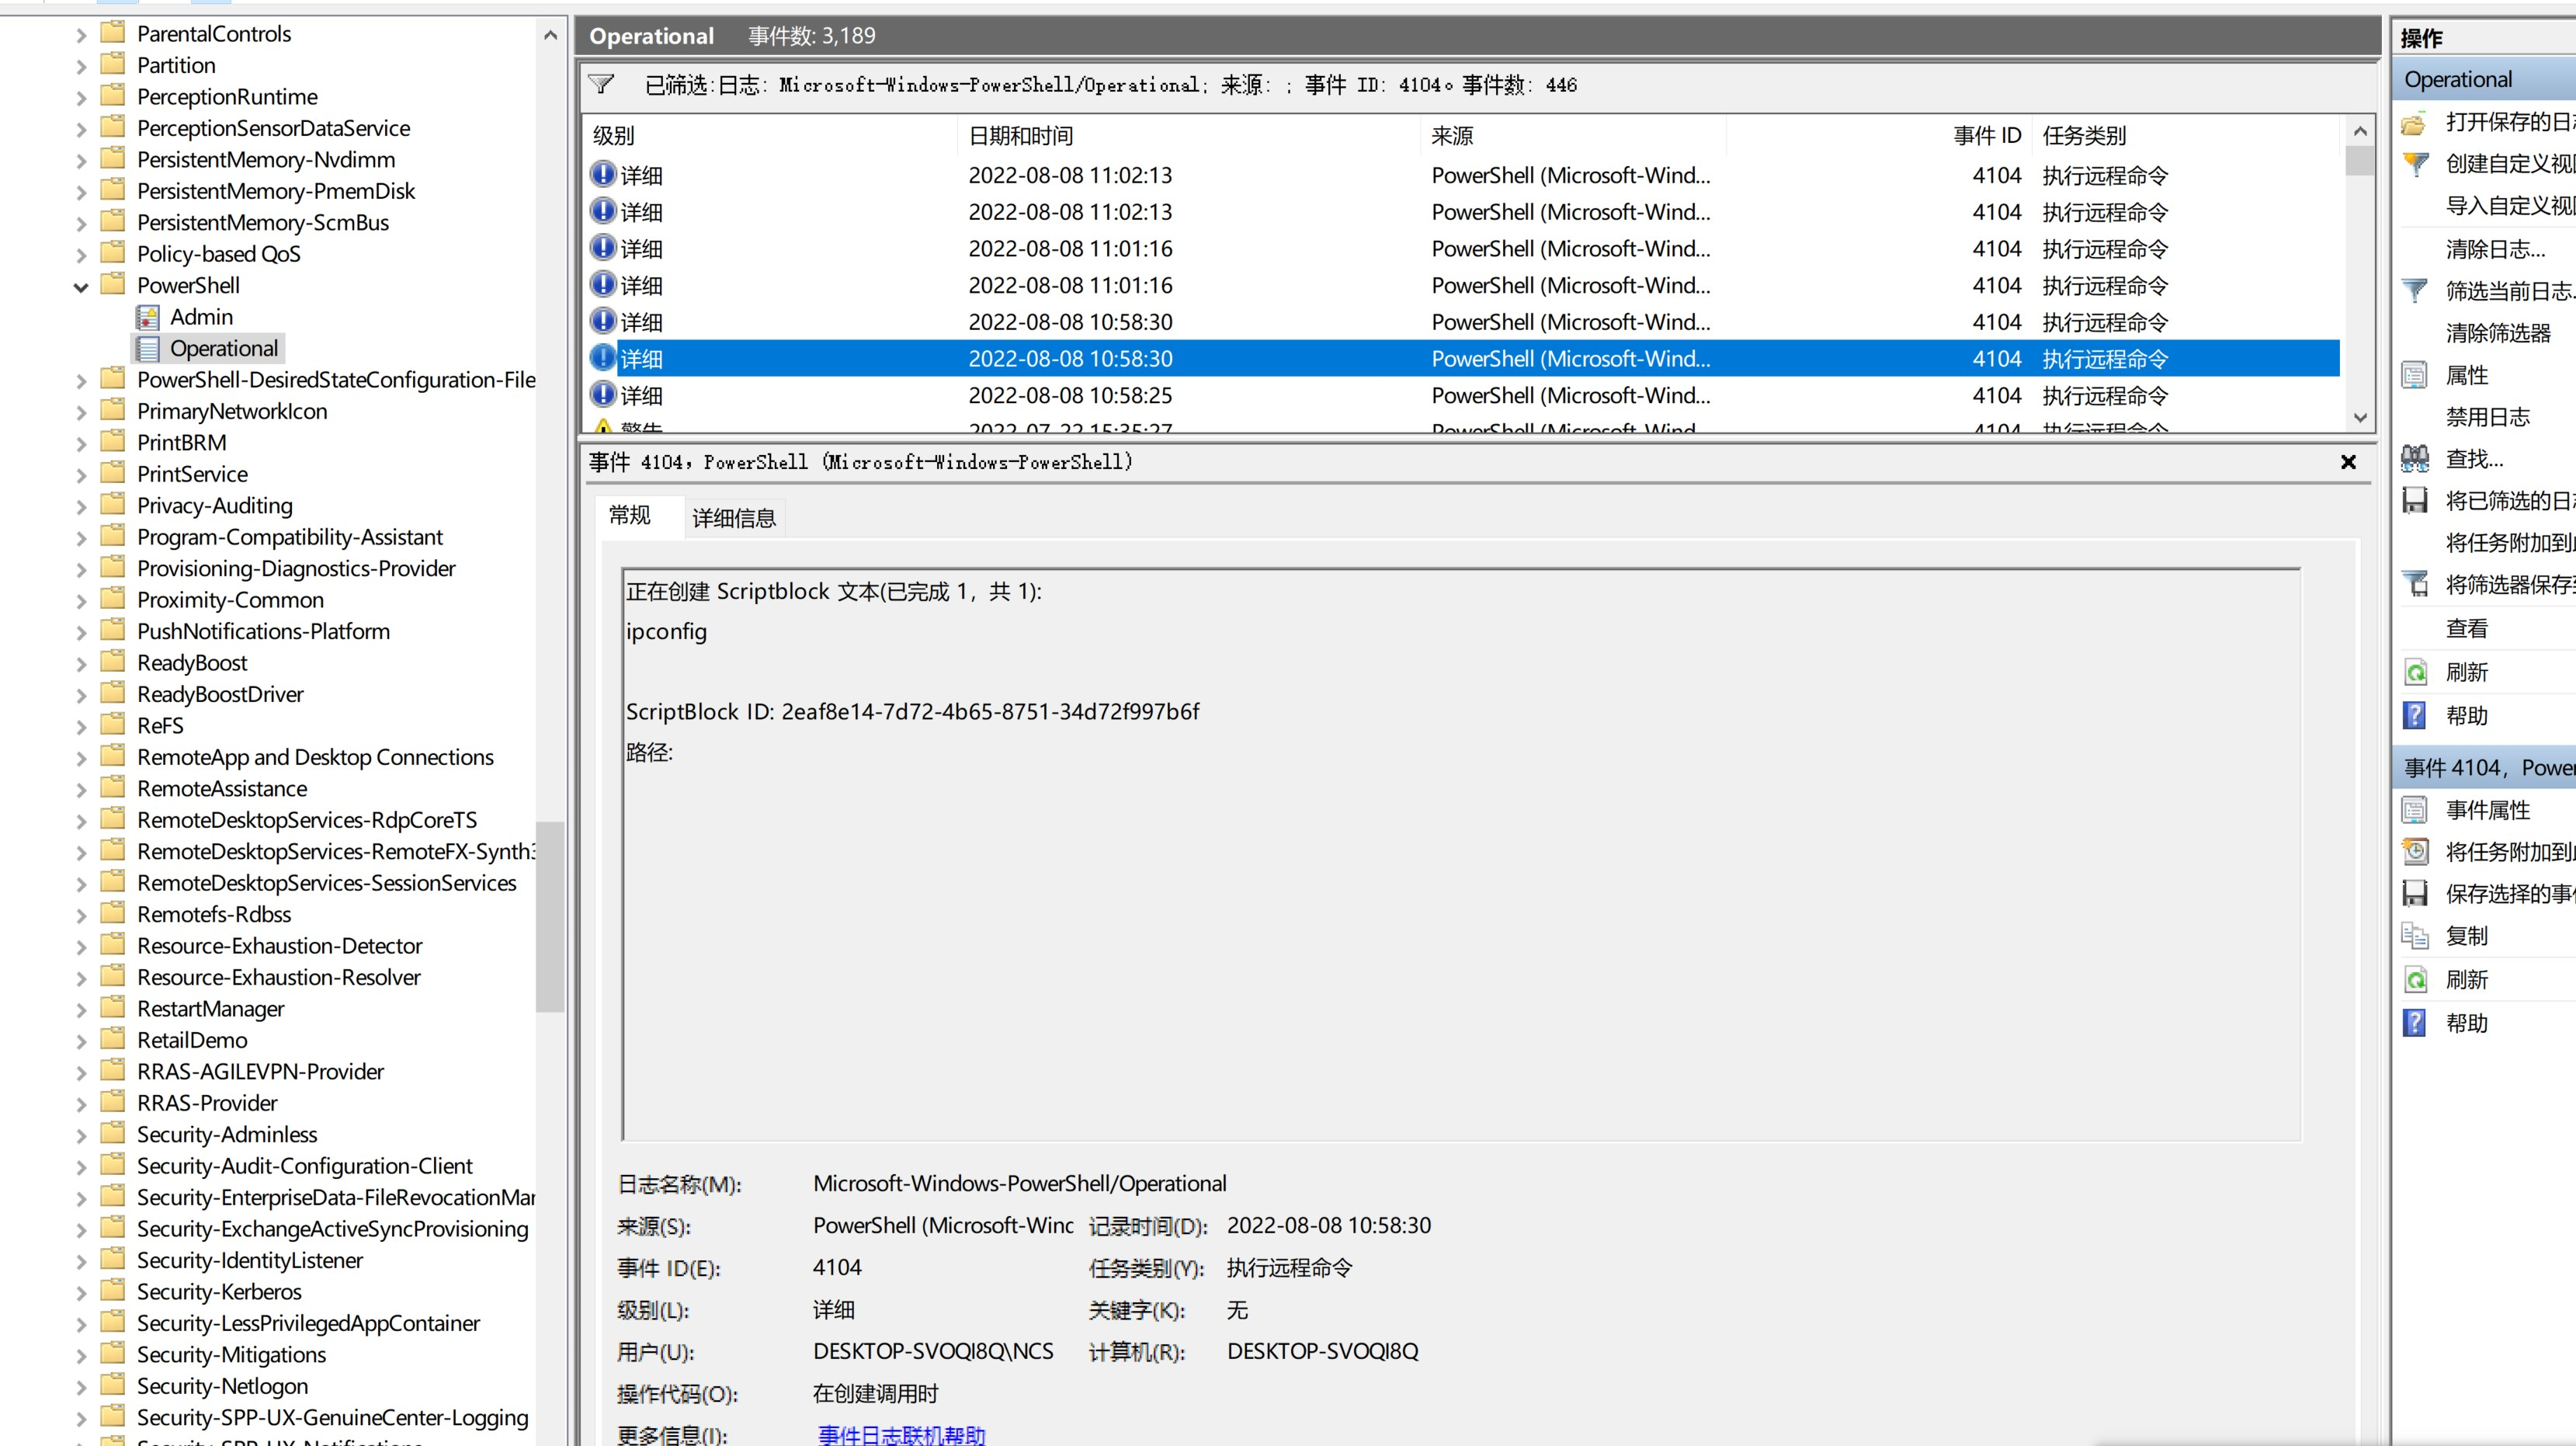Expand the Security-Kerberos folder node

[81, 1293]
